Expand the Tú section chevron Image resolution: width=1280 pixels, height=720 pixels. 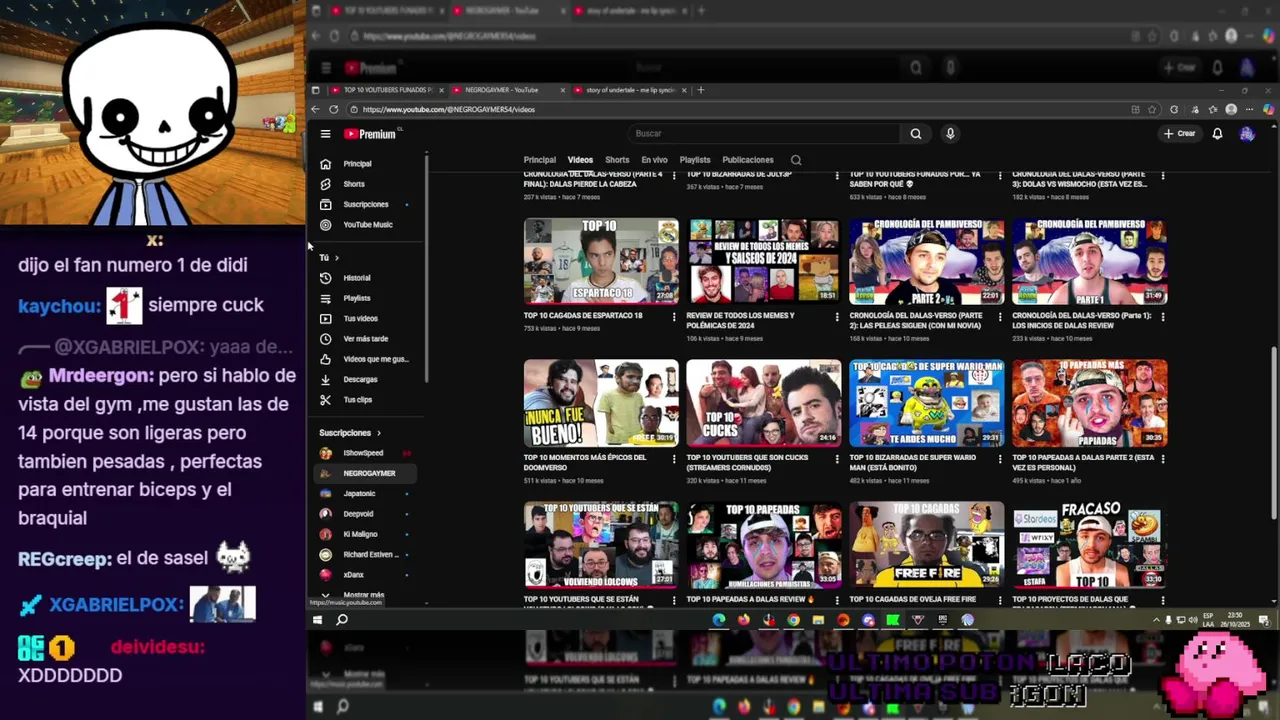(x=336, y=258)
